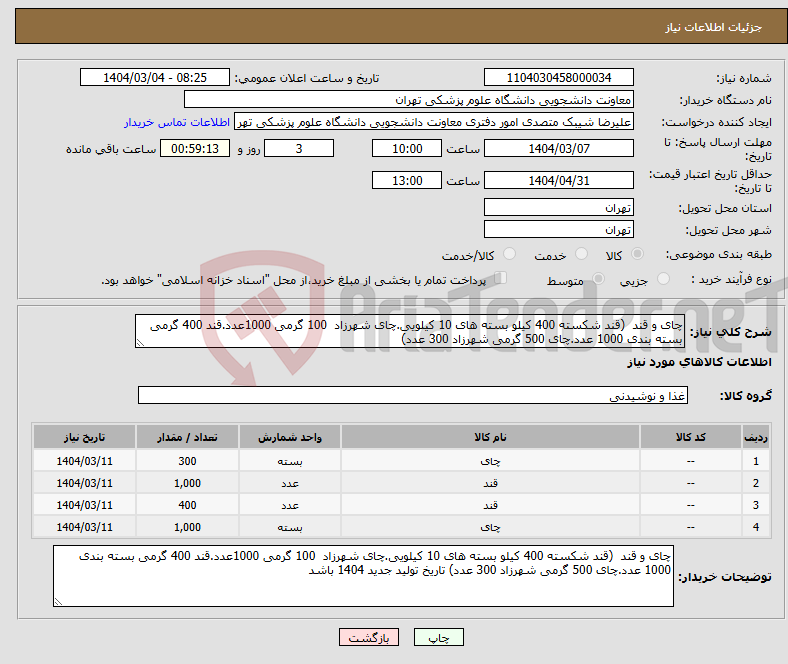The width and height of the screenshot is (788, 664).
Task: Click the نام کالا column header
Action: (490, 437)
